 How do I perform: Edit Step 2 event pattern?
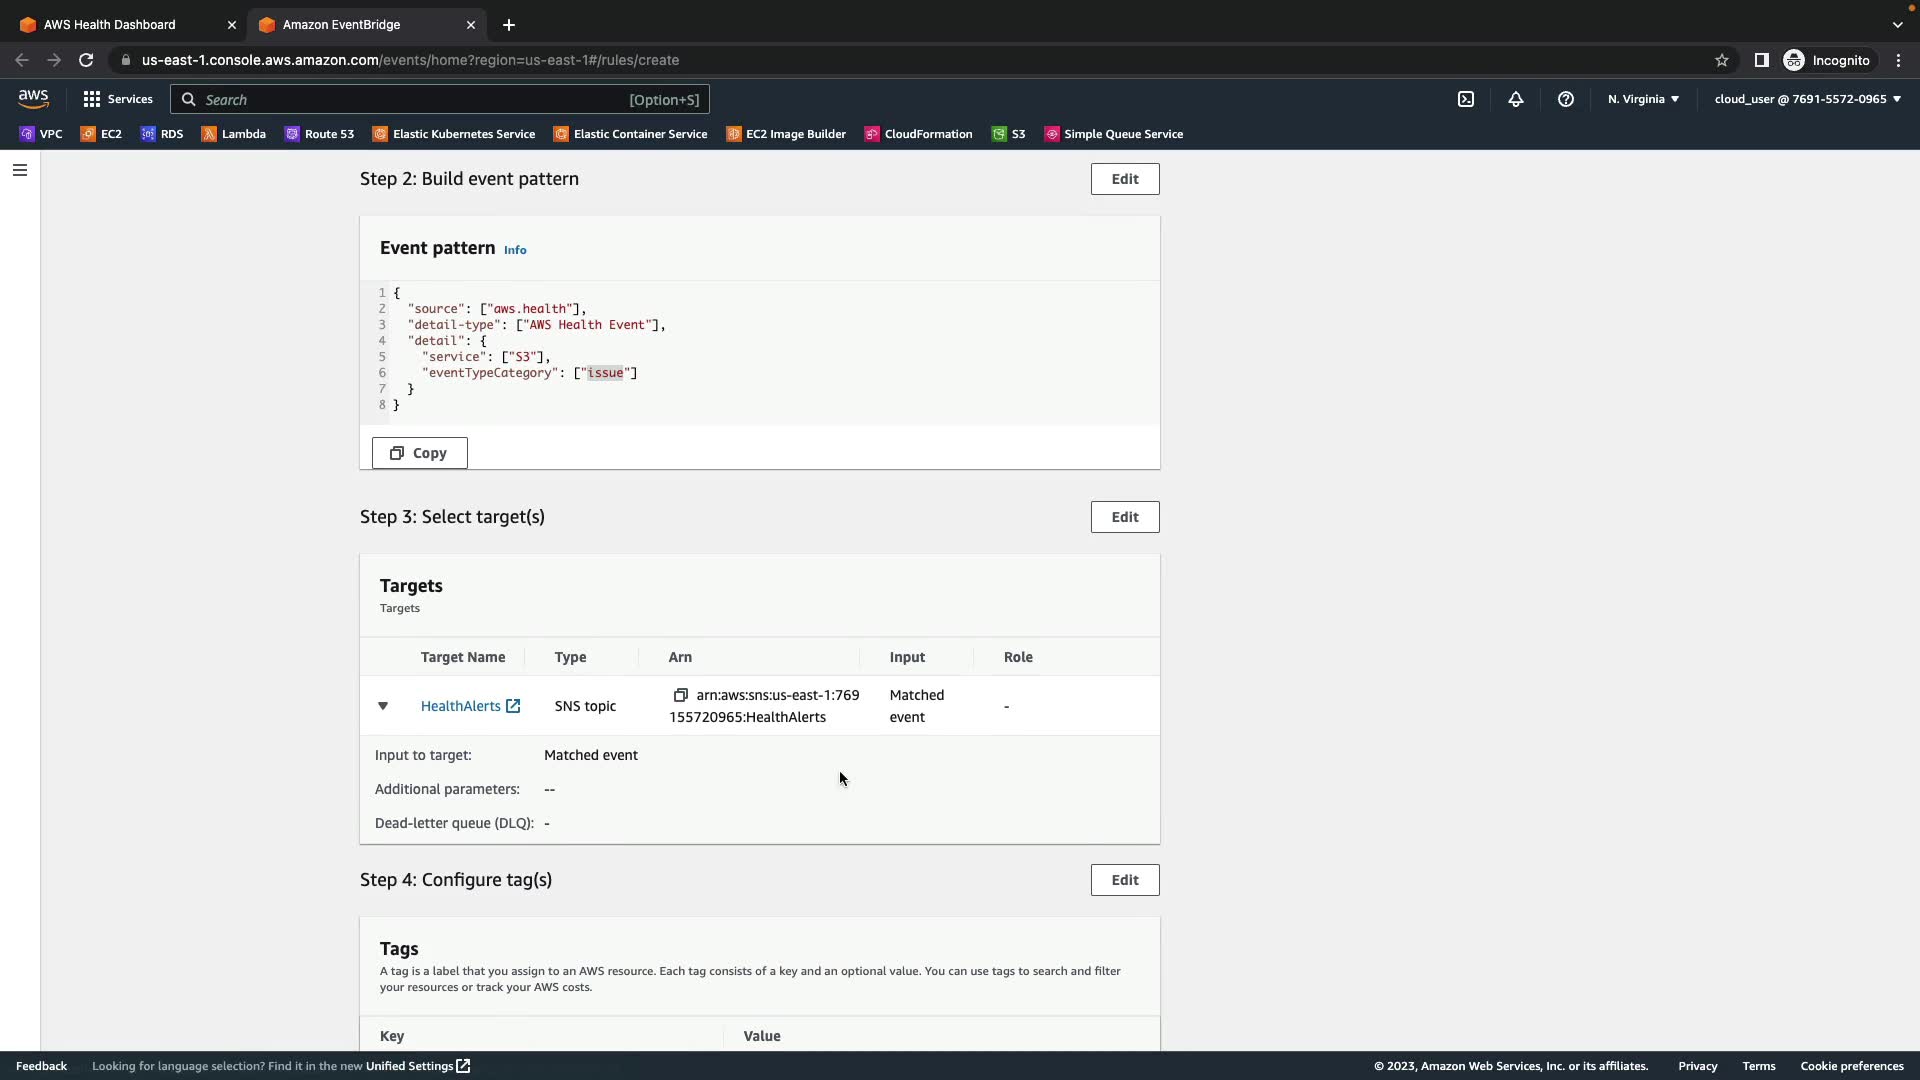click(1125, 179)
